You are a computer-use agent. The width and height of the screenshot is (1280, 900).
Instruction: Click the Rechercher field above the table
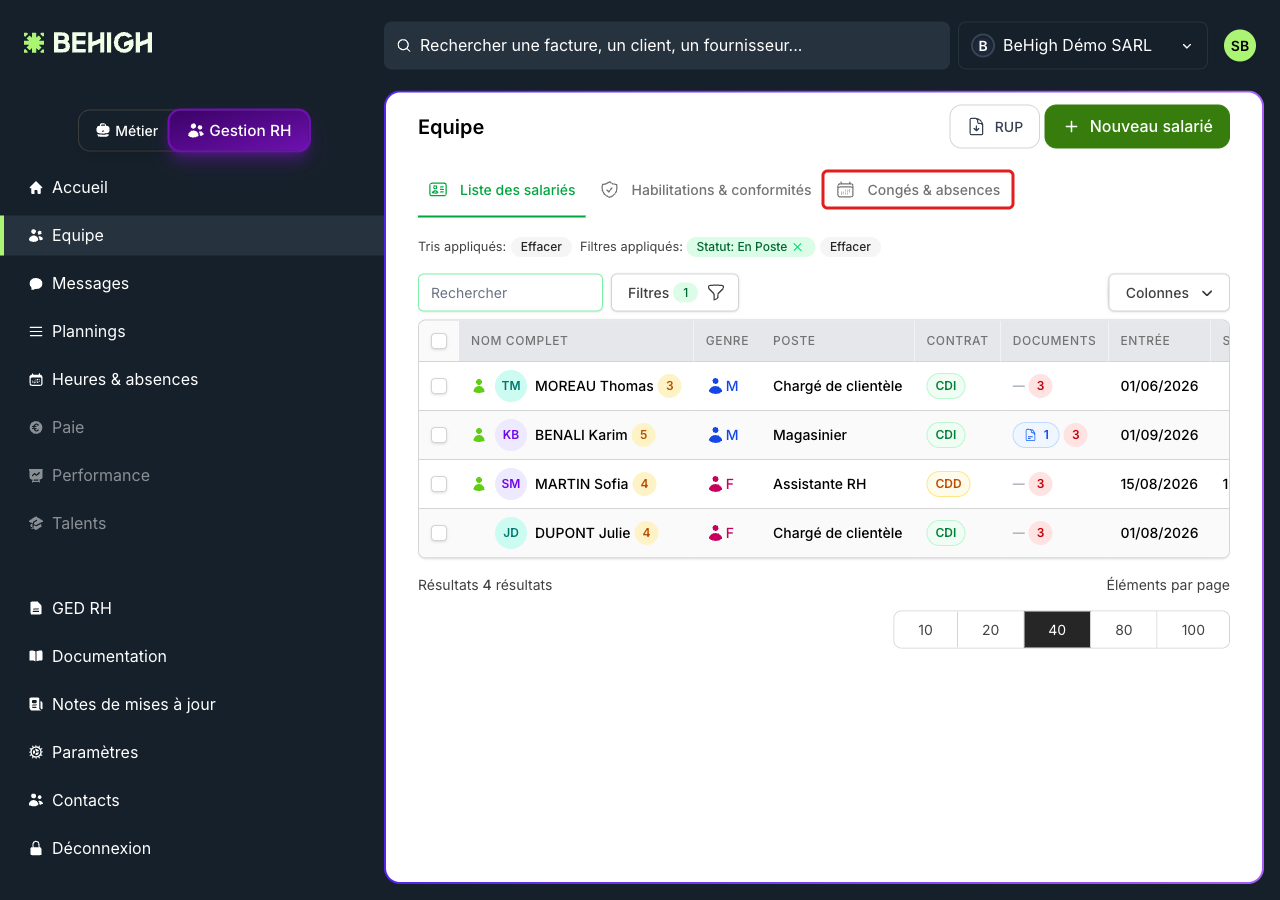pyautogui.click(x=510, y=293)
